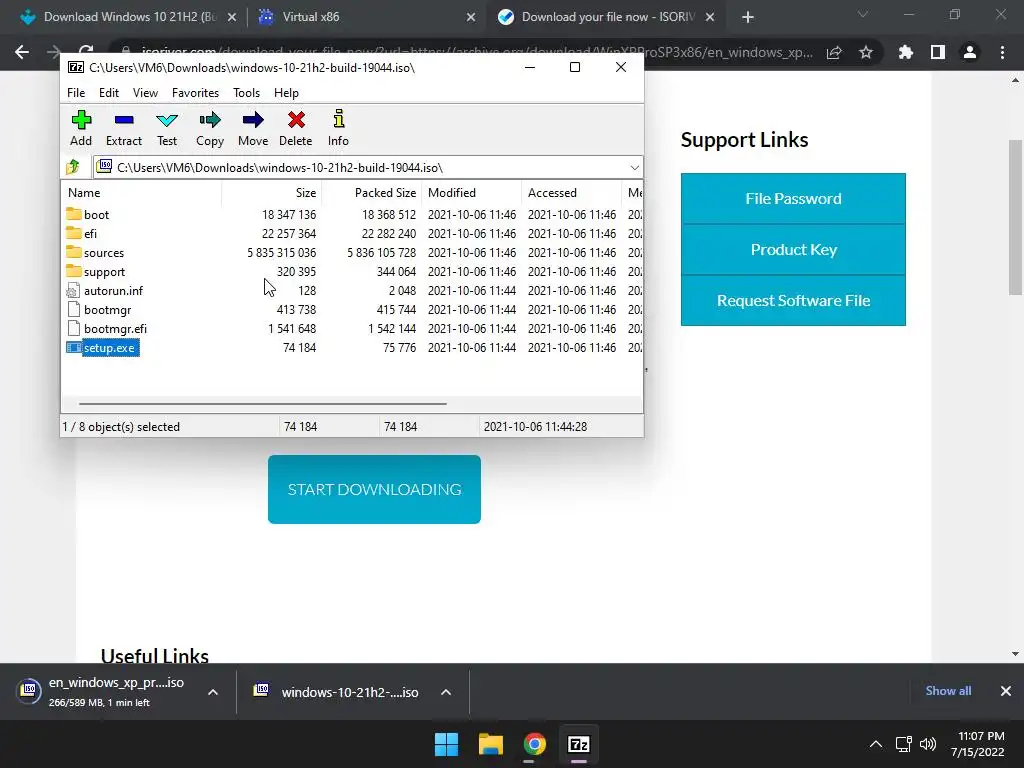The width and height of the screenshot is (1024, 768).
Task: Click the File Password link
Action: tap(793, 199)
